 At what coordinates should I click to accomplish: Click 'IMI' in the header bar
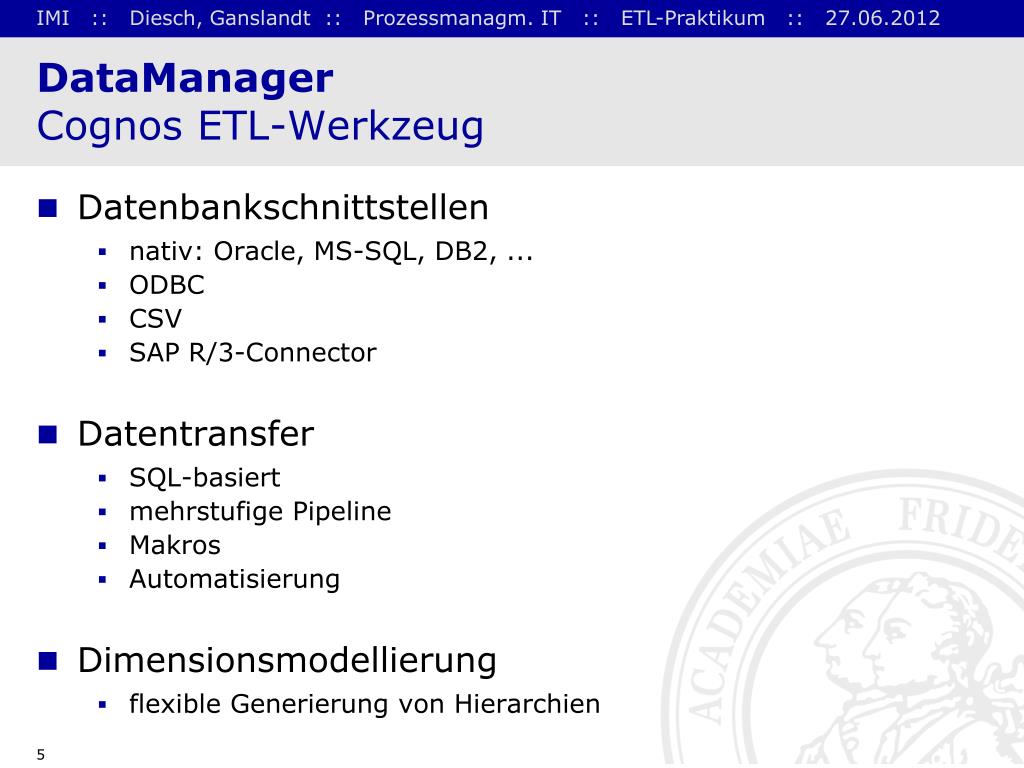[x=53, y=18]
